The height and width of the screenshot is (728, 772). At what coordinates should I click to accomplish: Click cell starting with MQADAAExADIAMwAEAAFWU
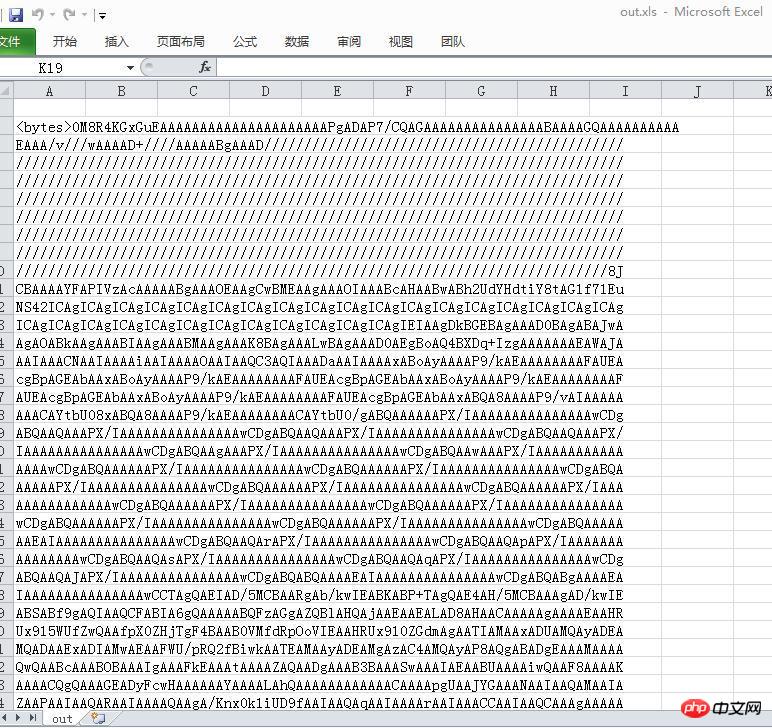pos(319,649)
